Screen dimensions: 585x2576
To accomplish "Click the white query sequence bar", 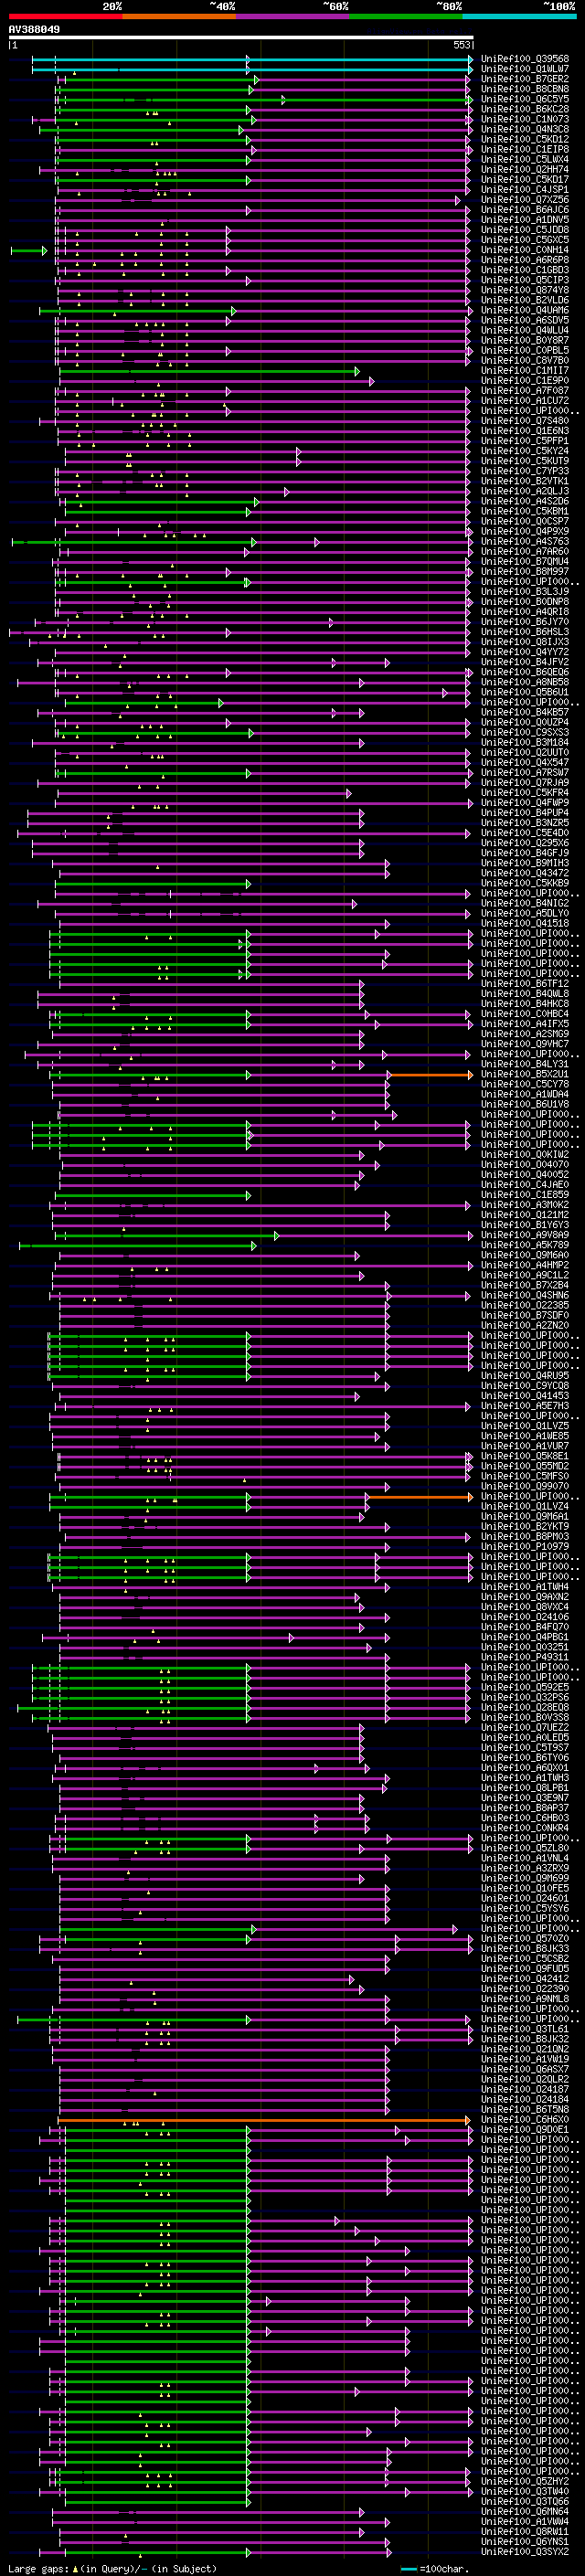I will click(241, 38).
